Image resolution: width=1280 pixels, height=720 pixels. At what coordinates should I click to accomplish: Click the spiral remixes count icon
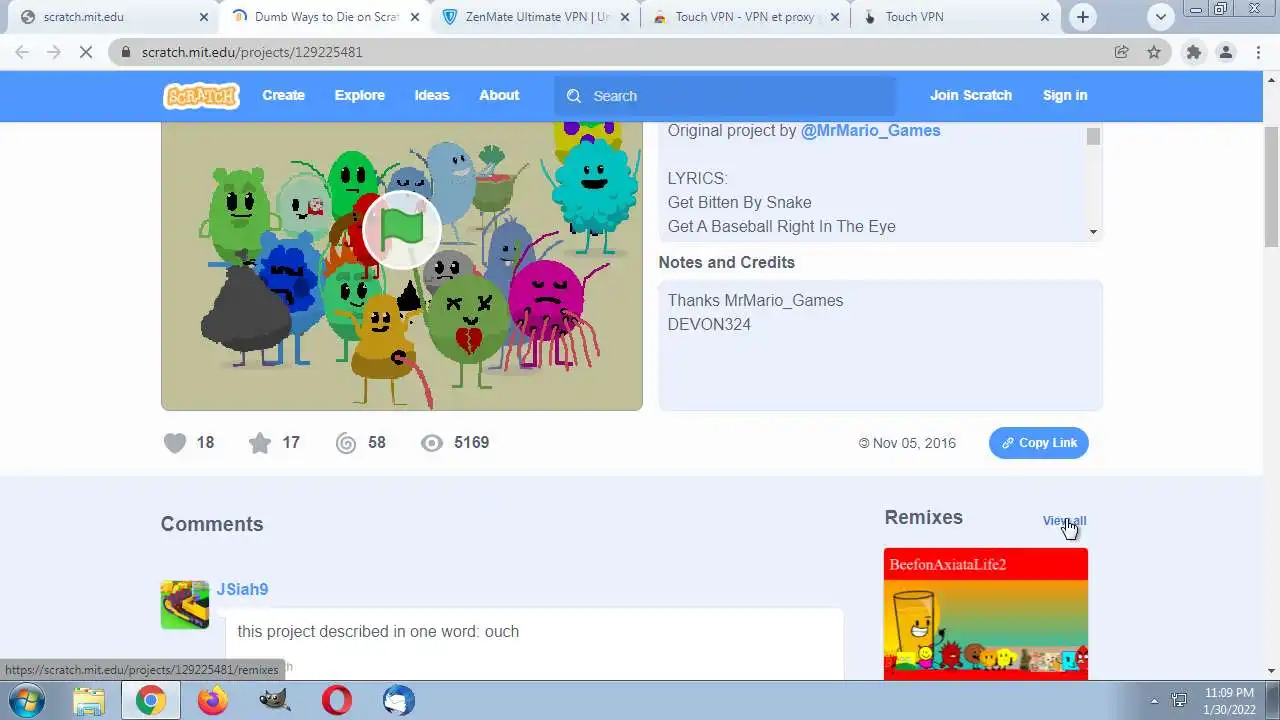[x=346, y=443]
